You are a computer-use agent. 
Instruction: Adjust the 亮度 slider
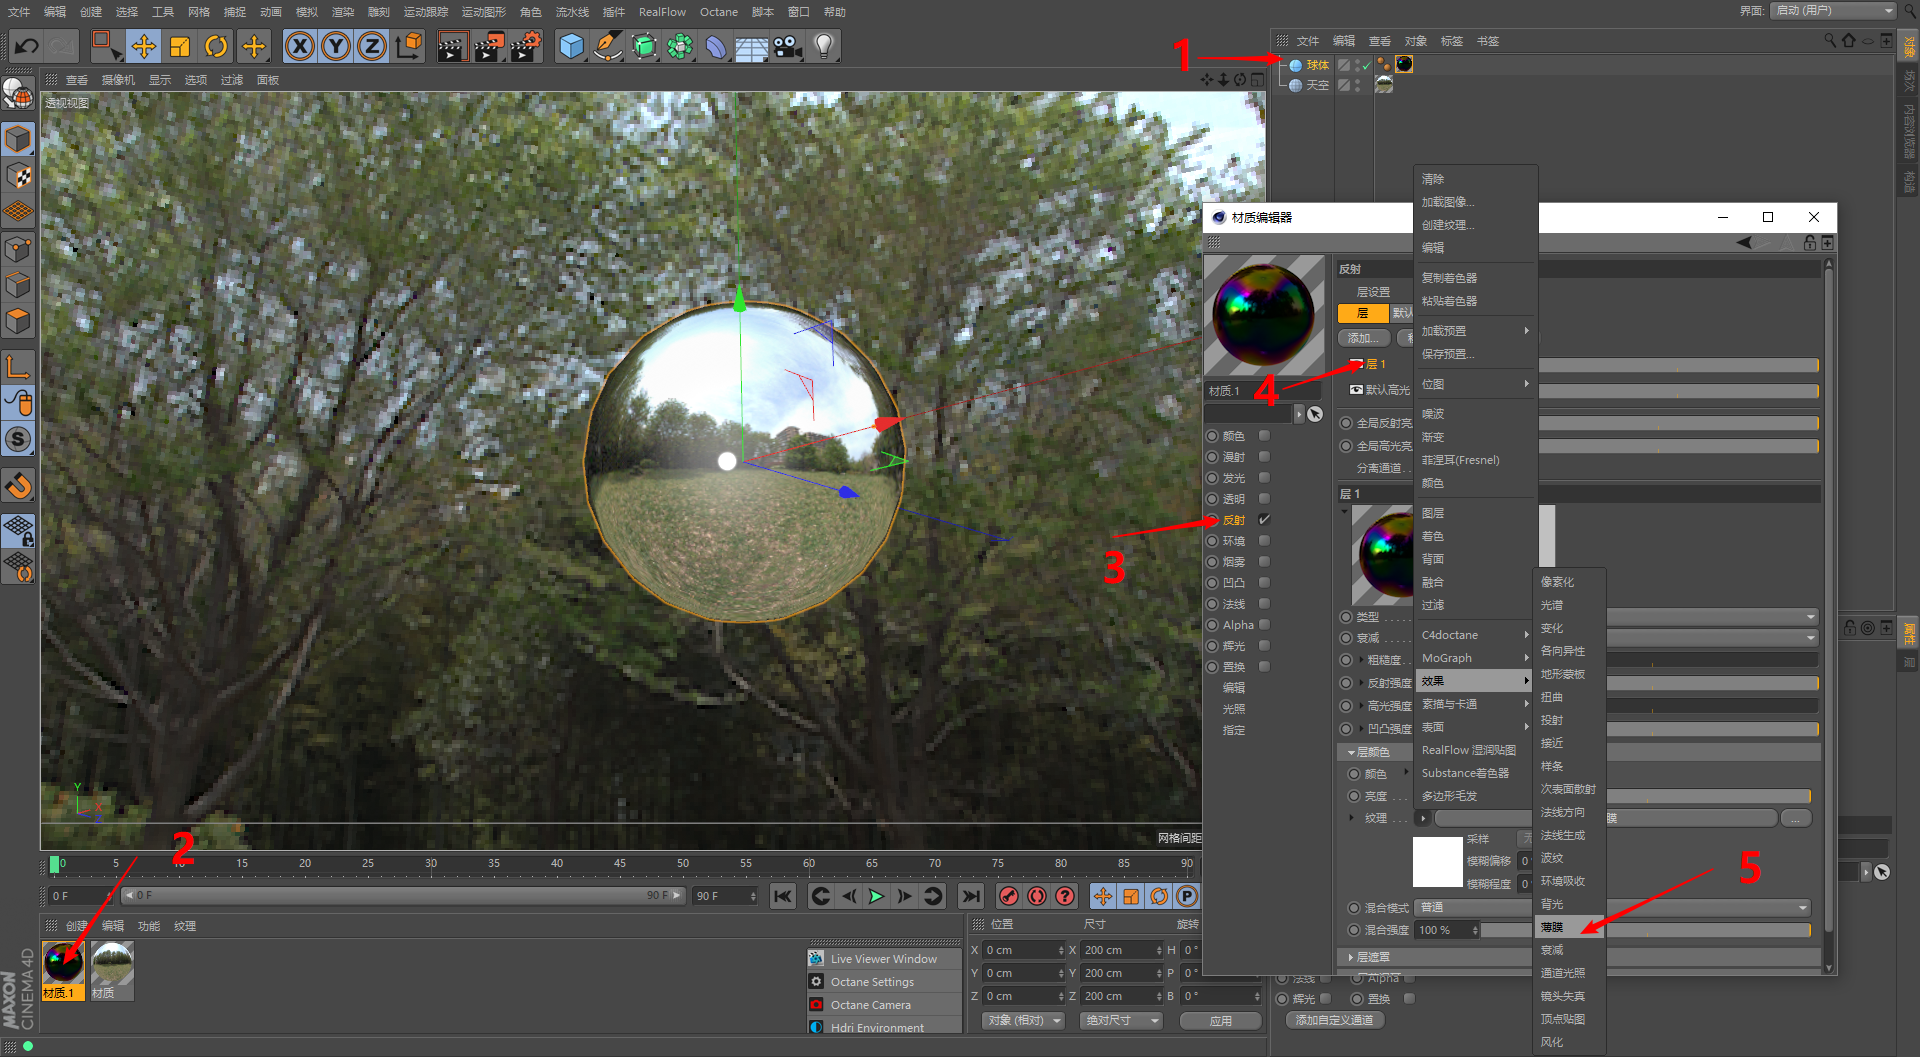coord(1708,796)
